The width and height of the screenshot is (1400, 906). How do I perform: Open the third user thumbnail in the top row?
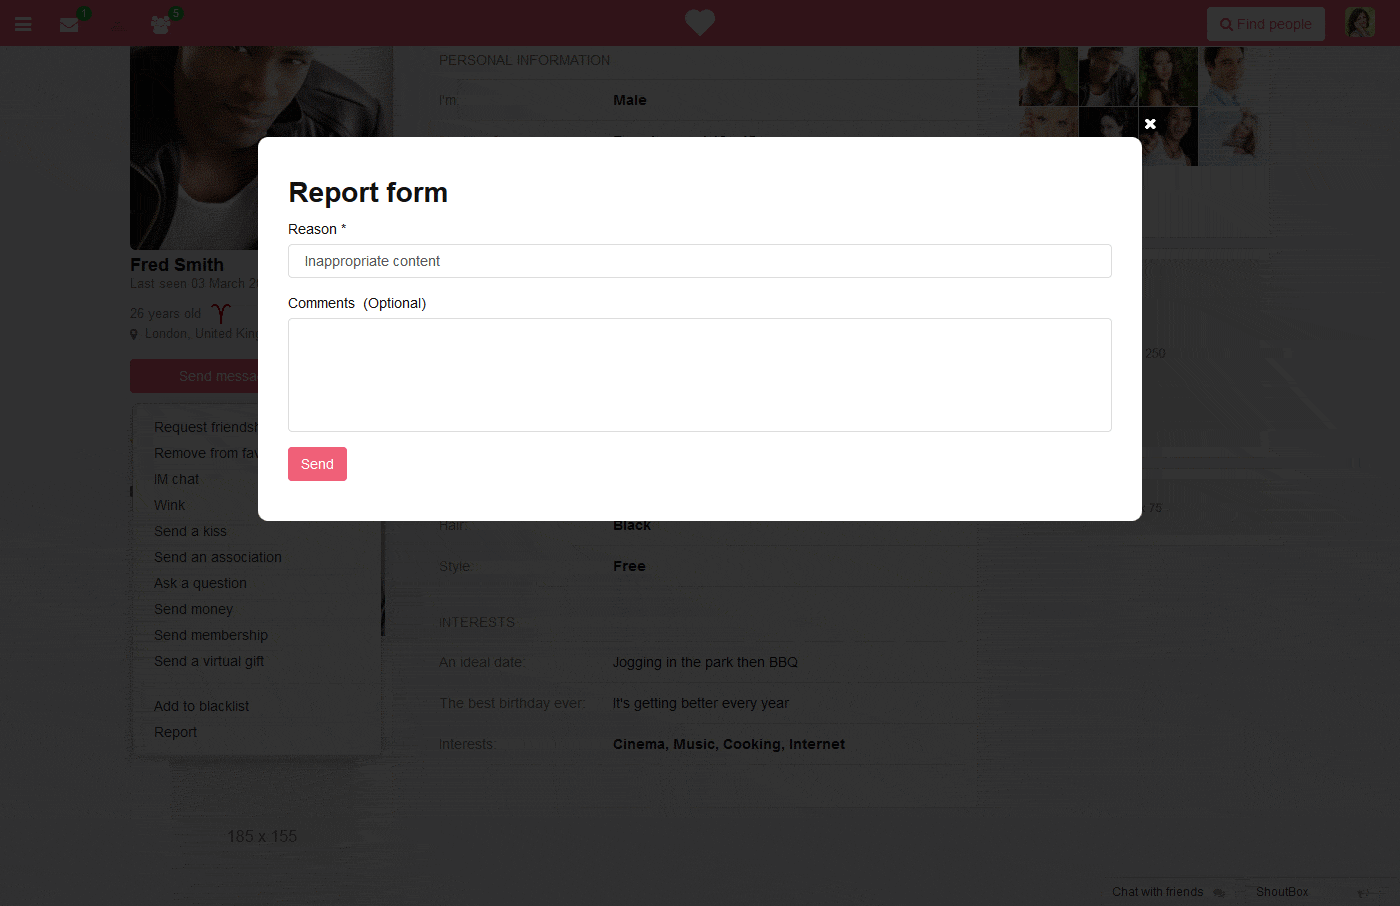[x=1168, y=76]
